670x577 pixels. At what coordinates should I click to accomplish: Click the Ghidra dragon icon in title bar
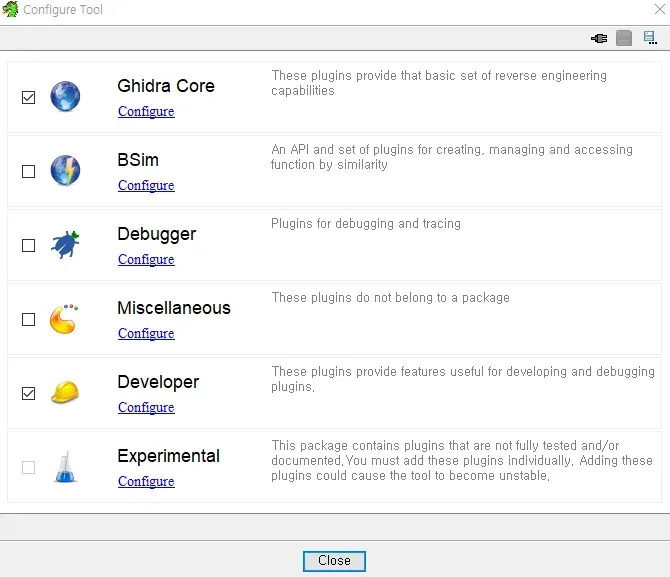click(10, 9)
